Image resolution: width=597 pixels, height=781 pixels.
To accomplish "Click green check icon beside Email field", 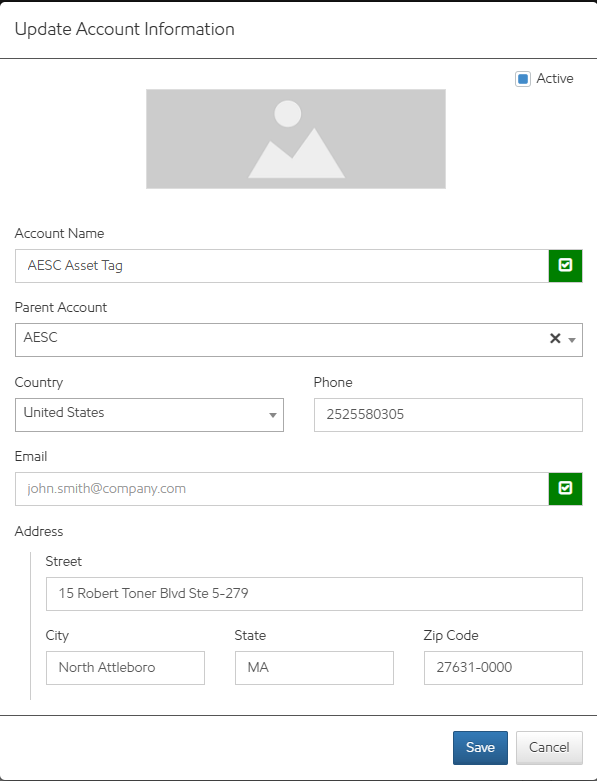I will [565, 489].
